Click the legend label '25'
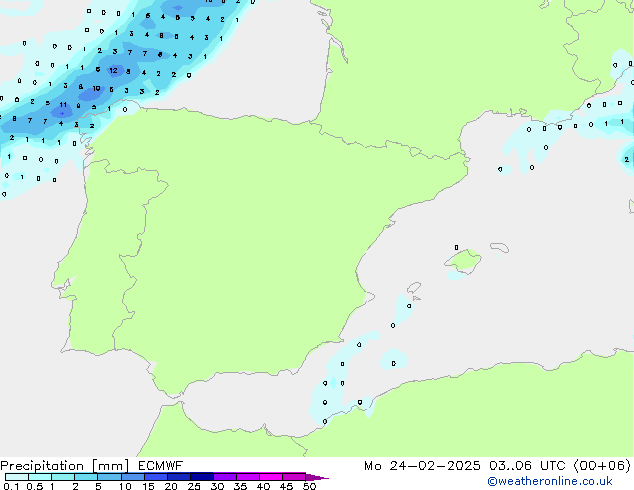Screen dimensions: 634x490 tap(194, 486)
